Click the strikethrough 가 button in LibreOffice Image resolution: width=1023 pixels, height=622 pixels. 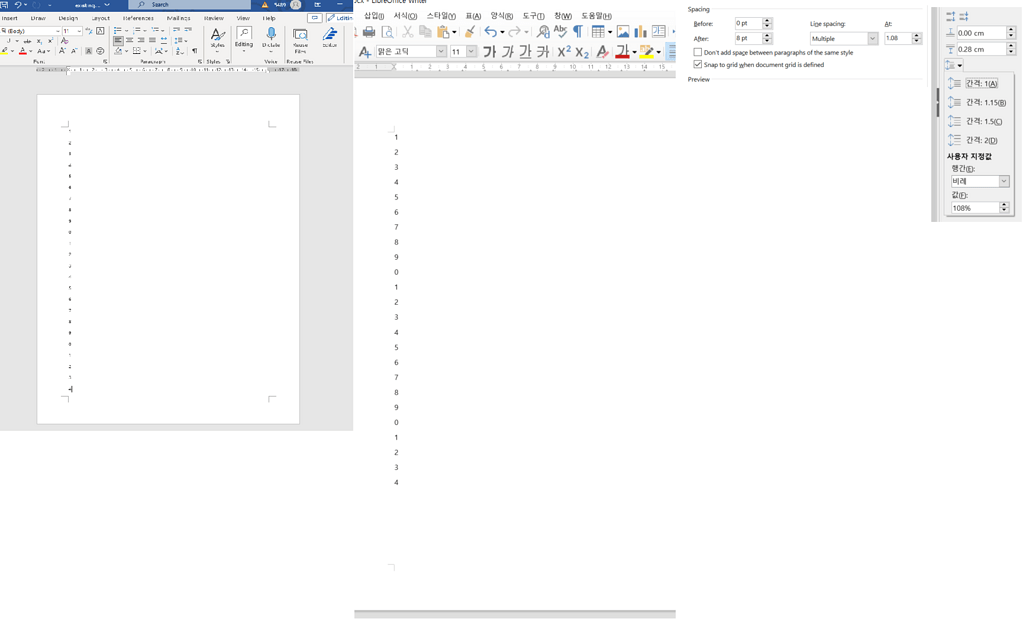coord(543,52)
